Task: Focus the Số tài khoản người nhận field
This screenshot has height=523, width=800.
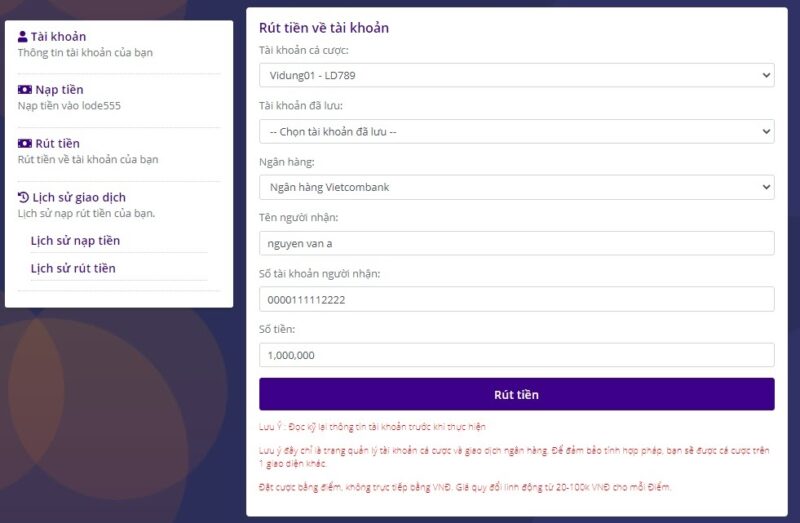Action: pos(515,299)
